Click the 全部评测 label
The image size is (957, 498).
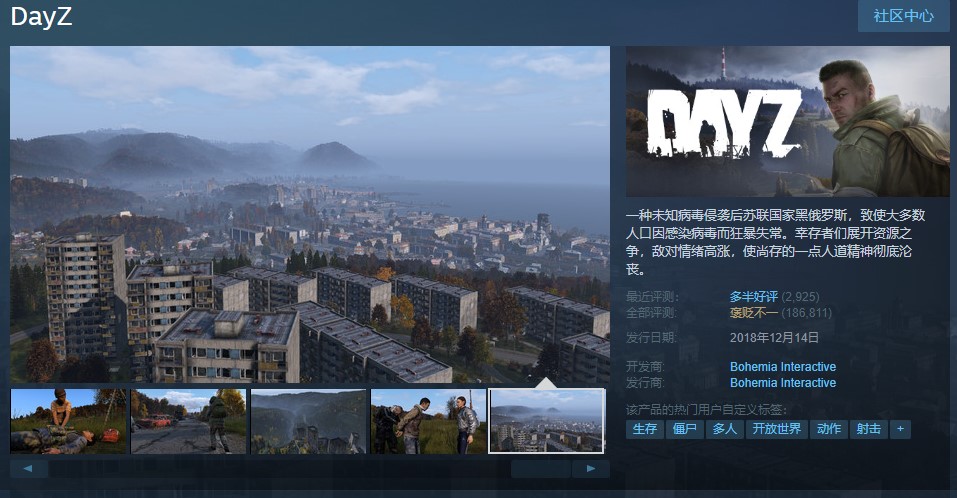pos(652,313)
